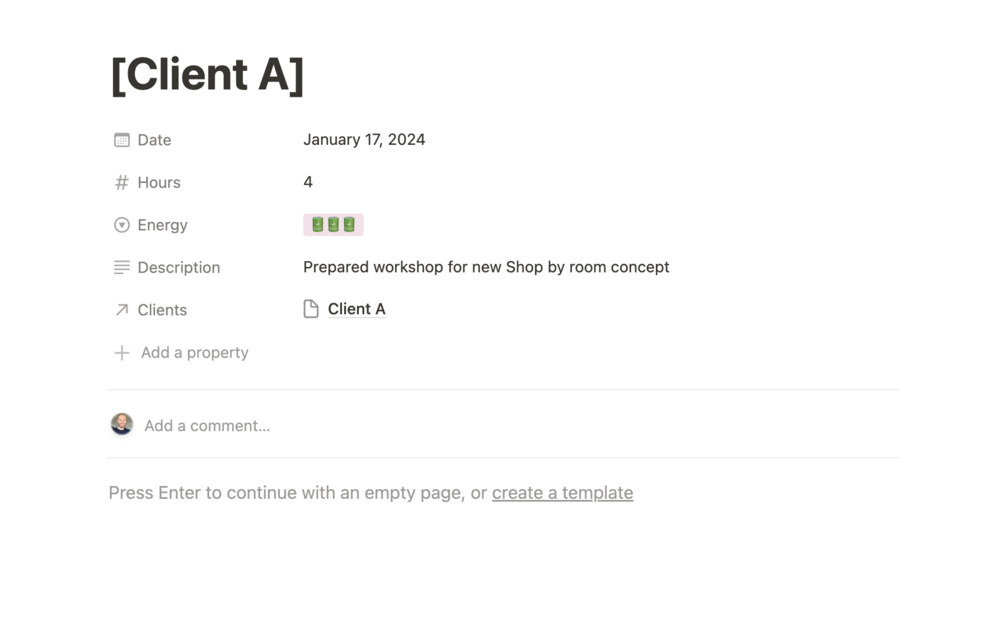
Task: Open the Date property label menu
Action: click(x=154, y=140)
